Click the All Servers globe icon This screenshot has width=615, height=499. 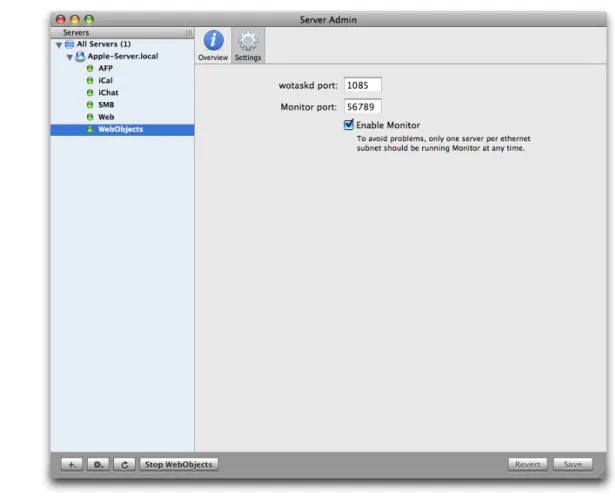(x=69, y=44)
